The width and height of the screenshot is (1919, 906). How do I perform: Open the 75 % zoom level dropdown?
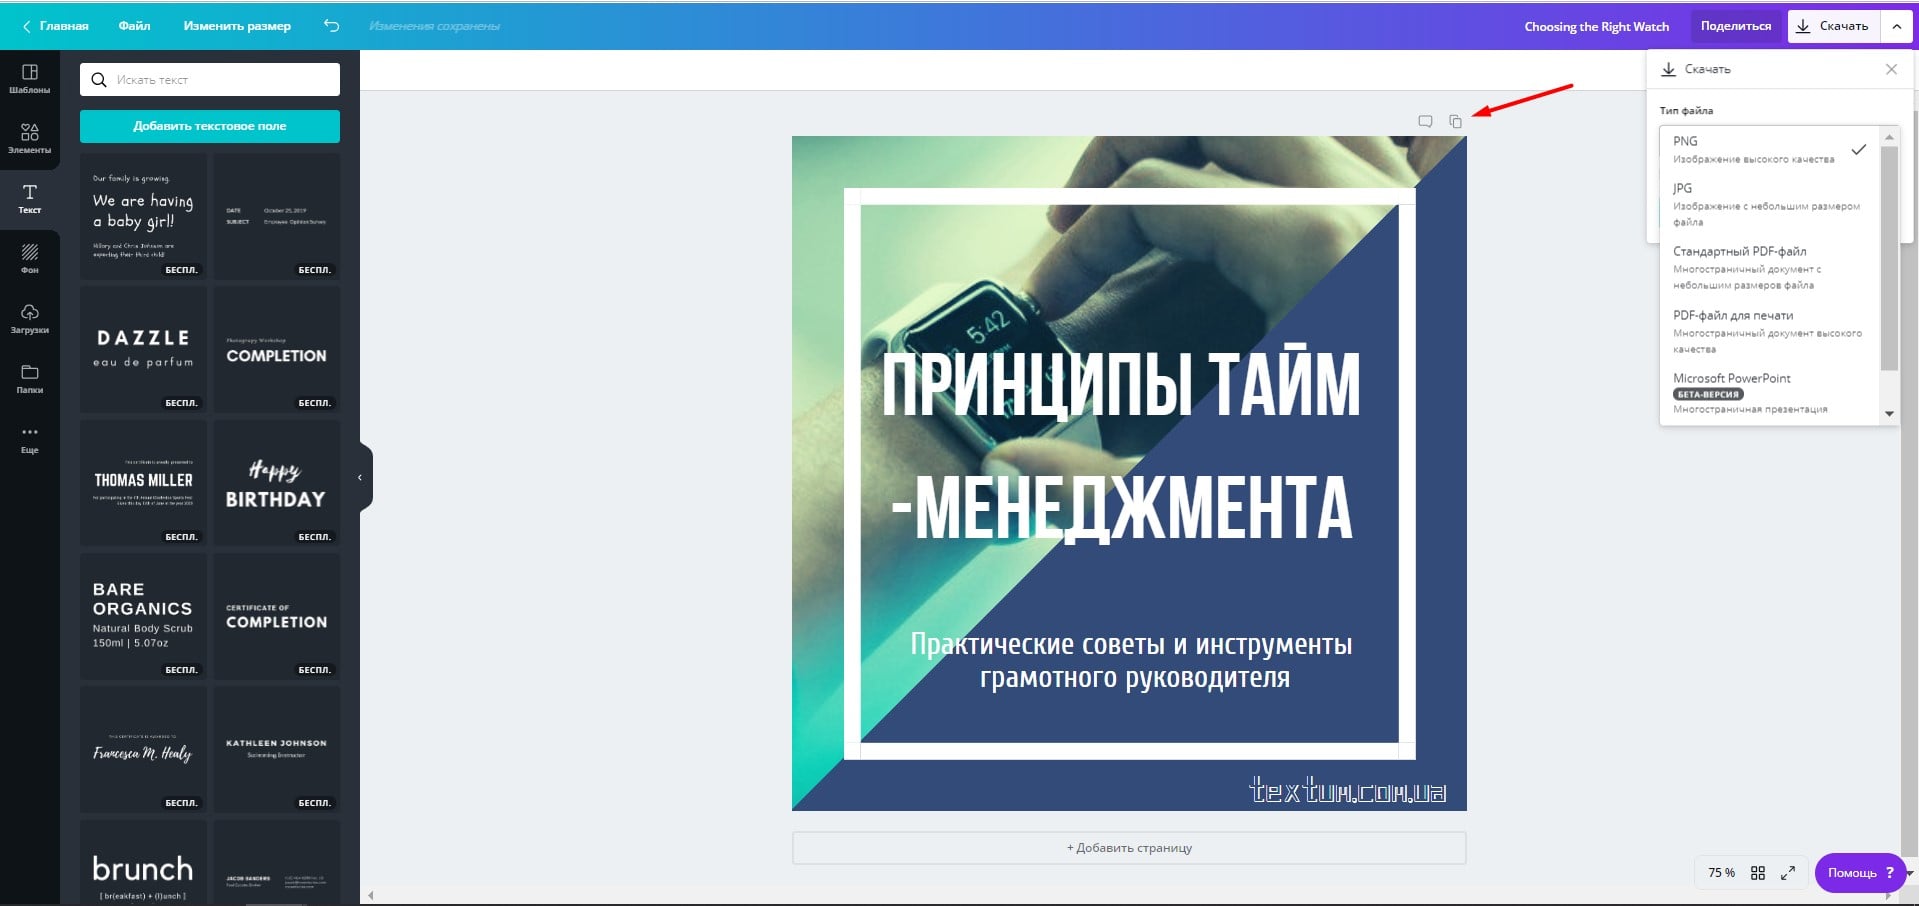[x=1721, y=873]
